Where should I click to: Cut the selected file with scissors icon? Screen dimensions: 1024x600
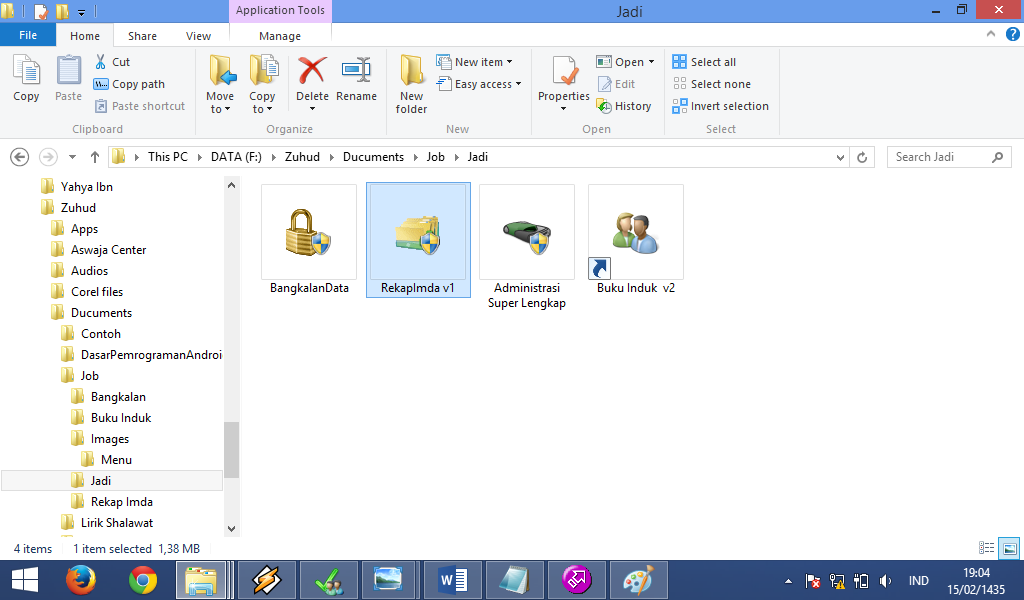(x=112, y=62)
